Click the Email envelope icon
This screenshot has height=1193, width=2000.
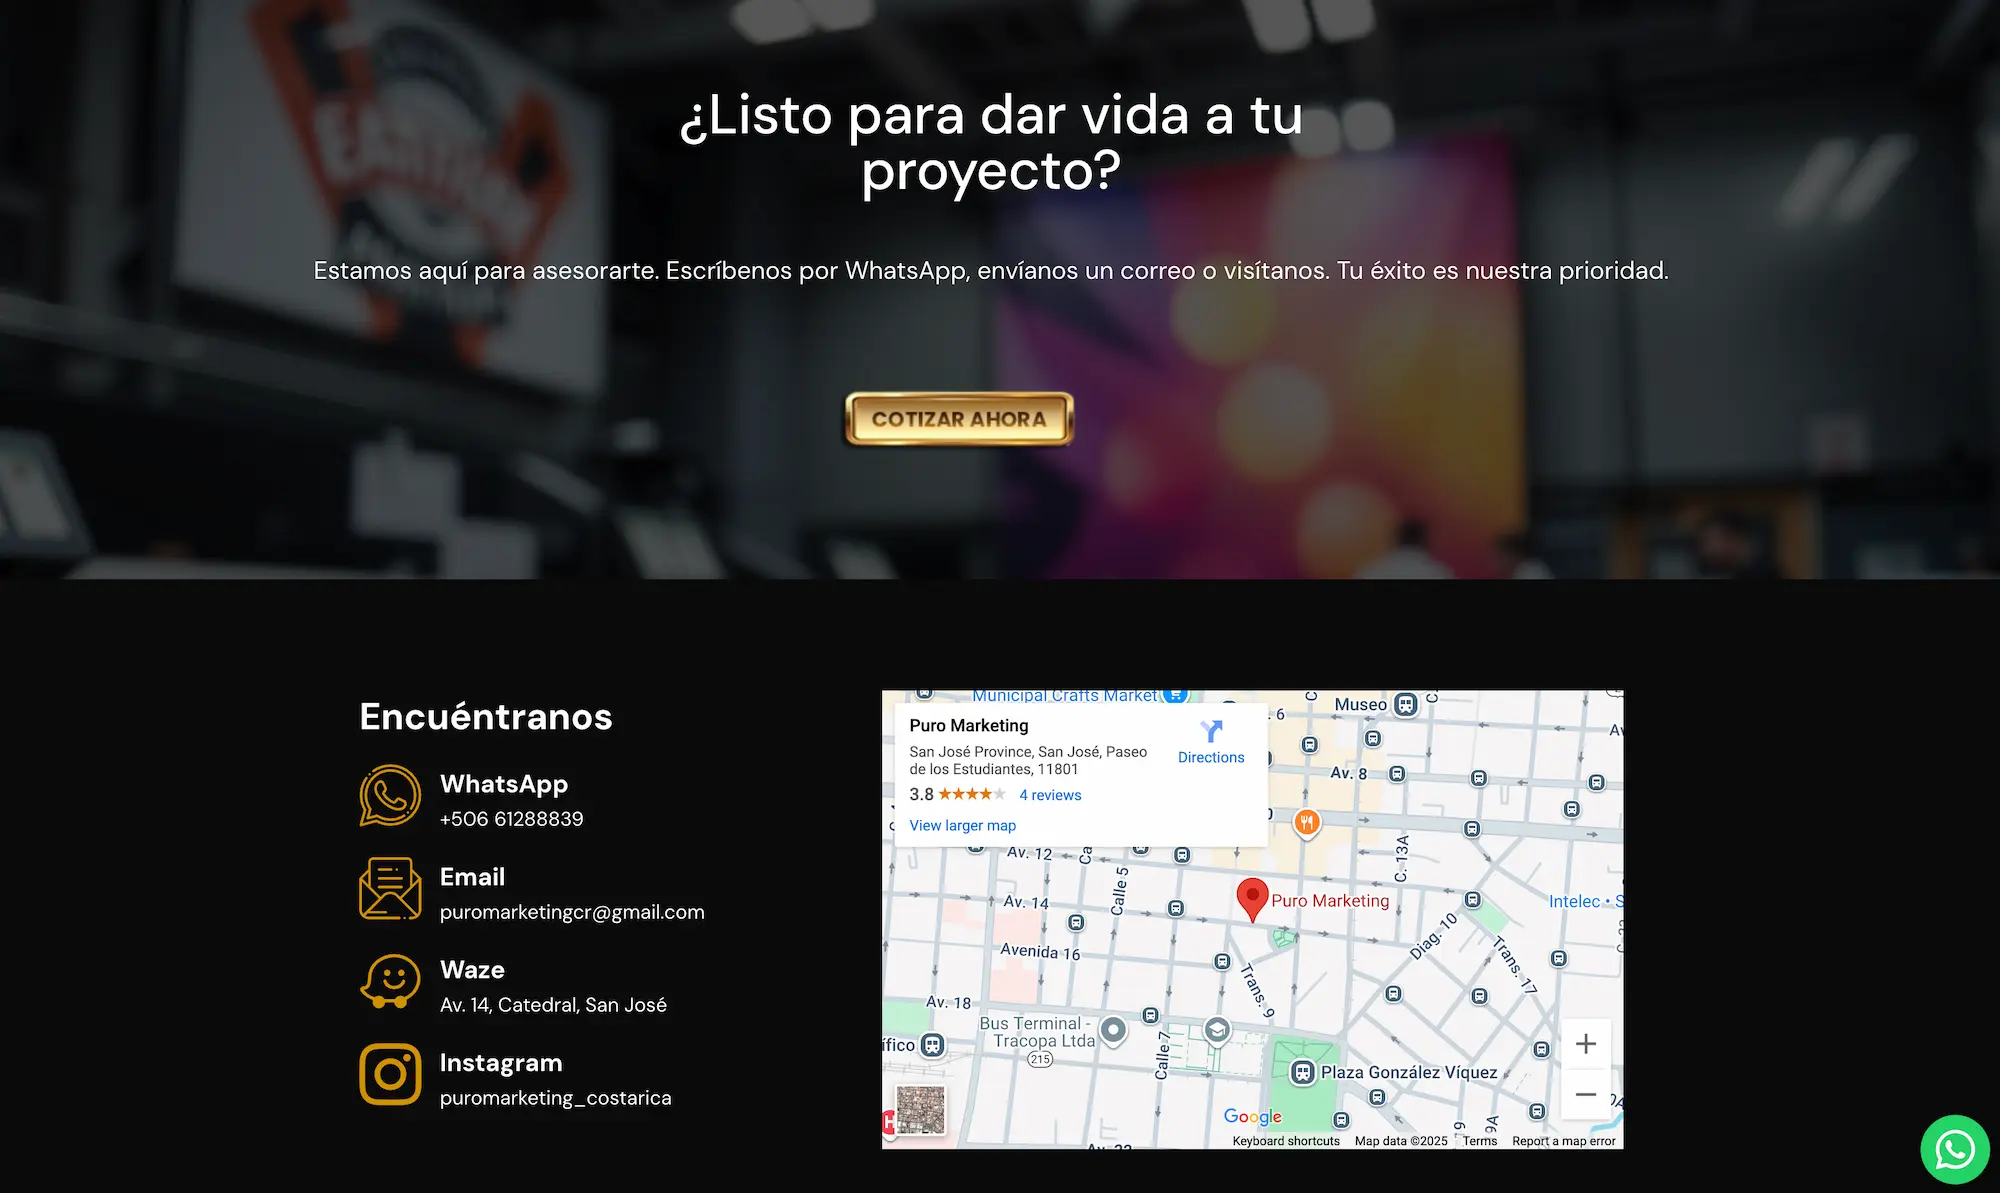[390, 888]
